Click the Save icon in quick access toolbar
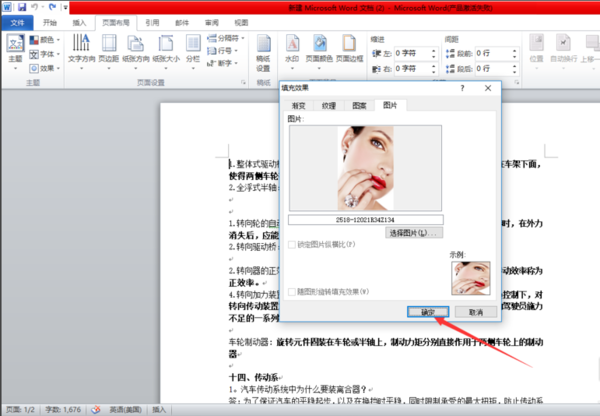 (21, 7)
